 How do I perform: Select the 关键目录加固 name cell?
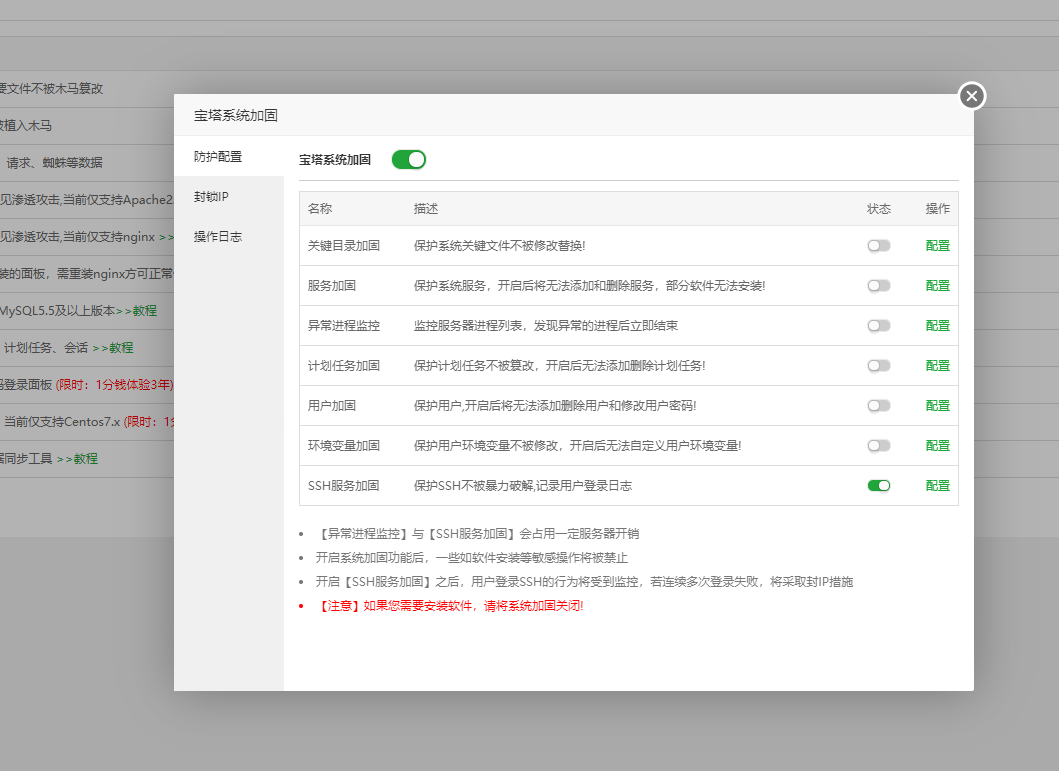click(x=344, y=246)
